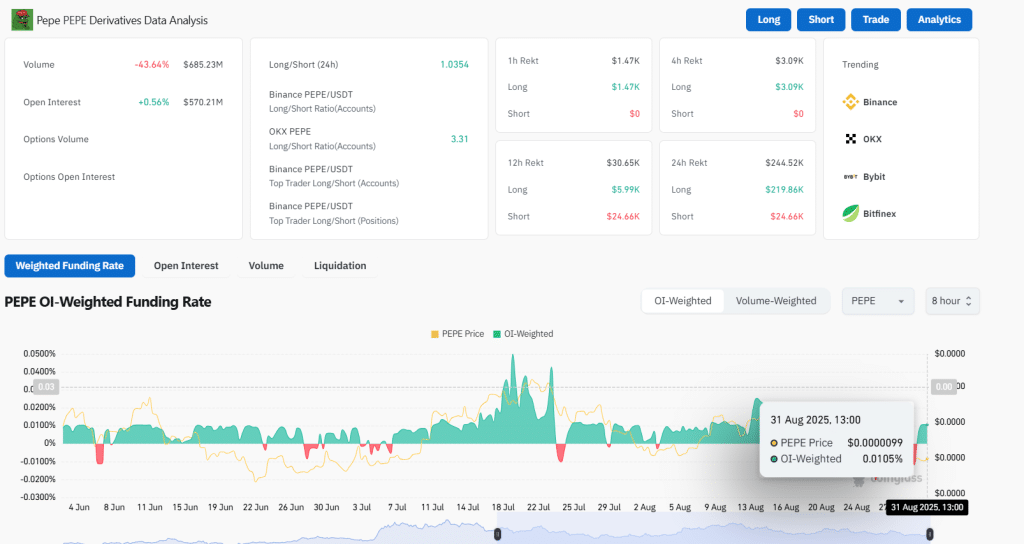The height and width of the screenshot is (544, 1024).
Task: Click the right handle of chart range slider
Action: point(930,535)
